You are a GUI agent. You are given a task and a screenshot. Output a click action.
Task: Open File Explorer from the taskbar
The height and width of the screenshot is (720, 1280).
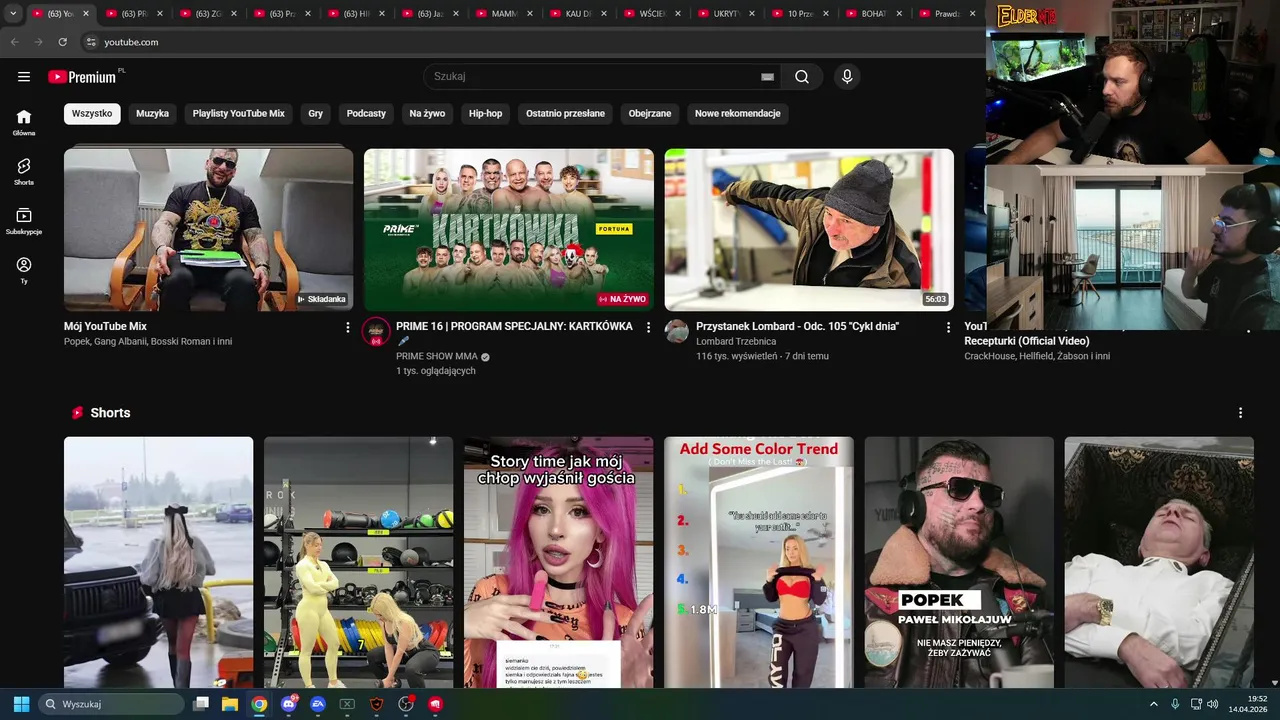click(x=230, y=704)
